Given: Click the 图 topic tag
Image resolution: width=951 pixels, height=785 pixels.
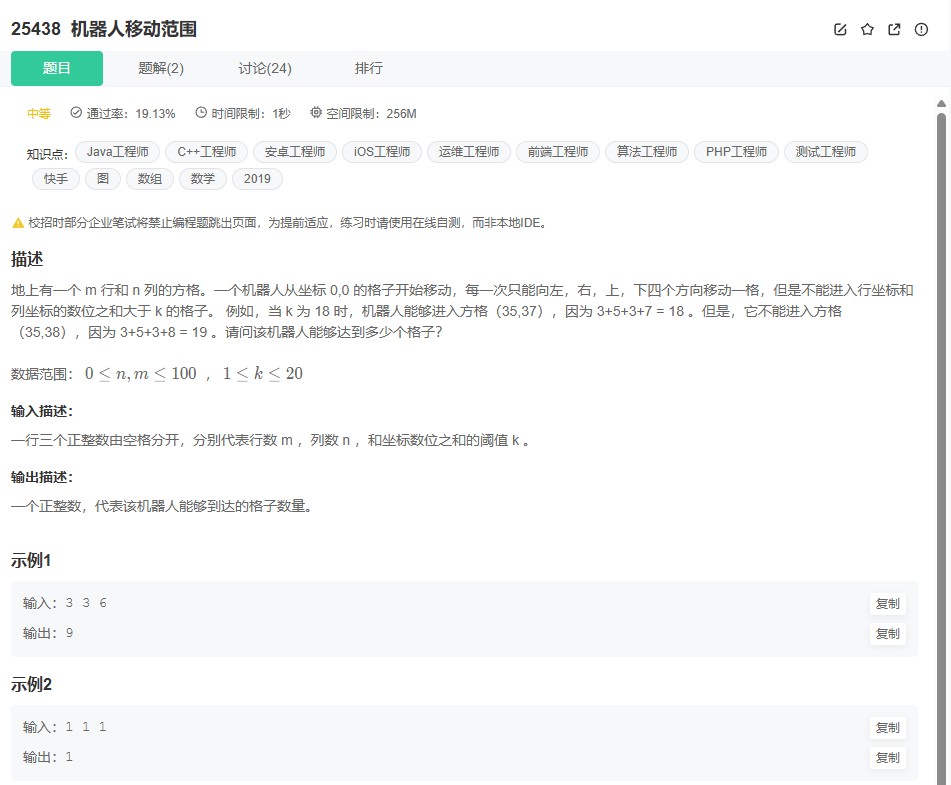Looking at the screenshot, I should (103, 179).
